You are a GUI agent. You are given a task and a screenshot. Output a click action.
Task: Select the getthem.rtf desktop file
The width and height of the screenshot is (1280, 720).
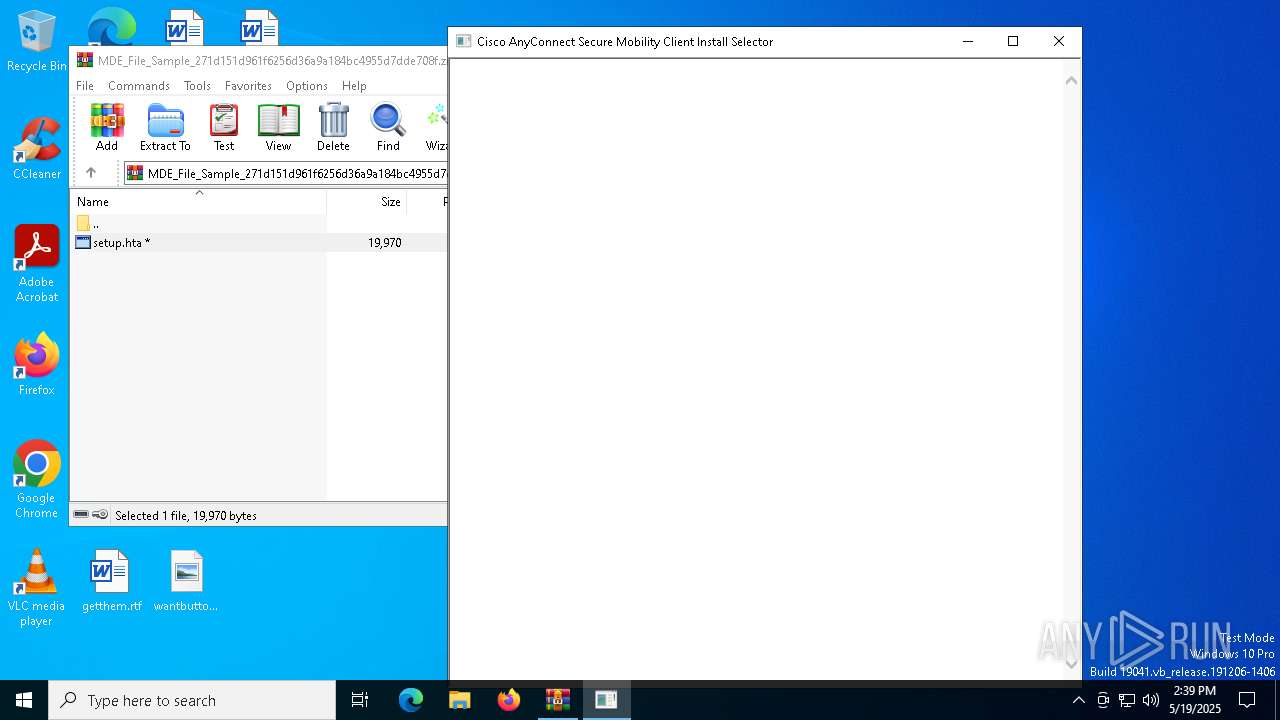point(111,581)
